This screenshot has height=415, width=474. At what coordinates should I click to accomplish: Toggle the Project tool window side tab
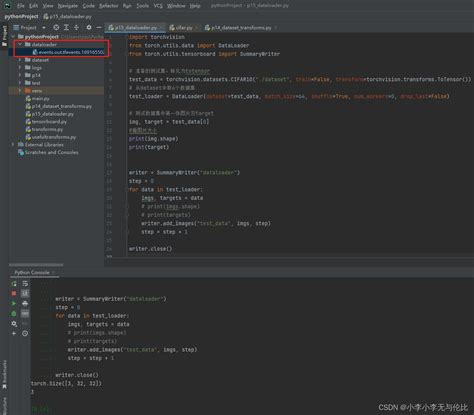point(4,36)
